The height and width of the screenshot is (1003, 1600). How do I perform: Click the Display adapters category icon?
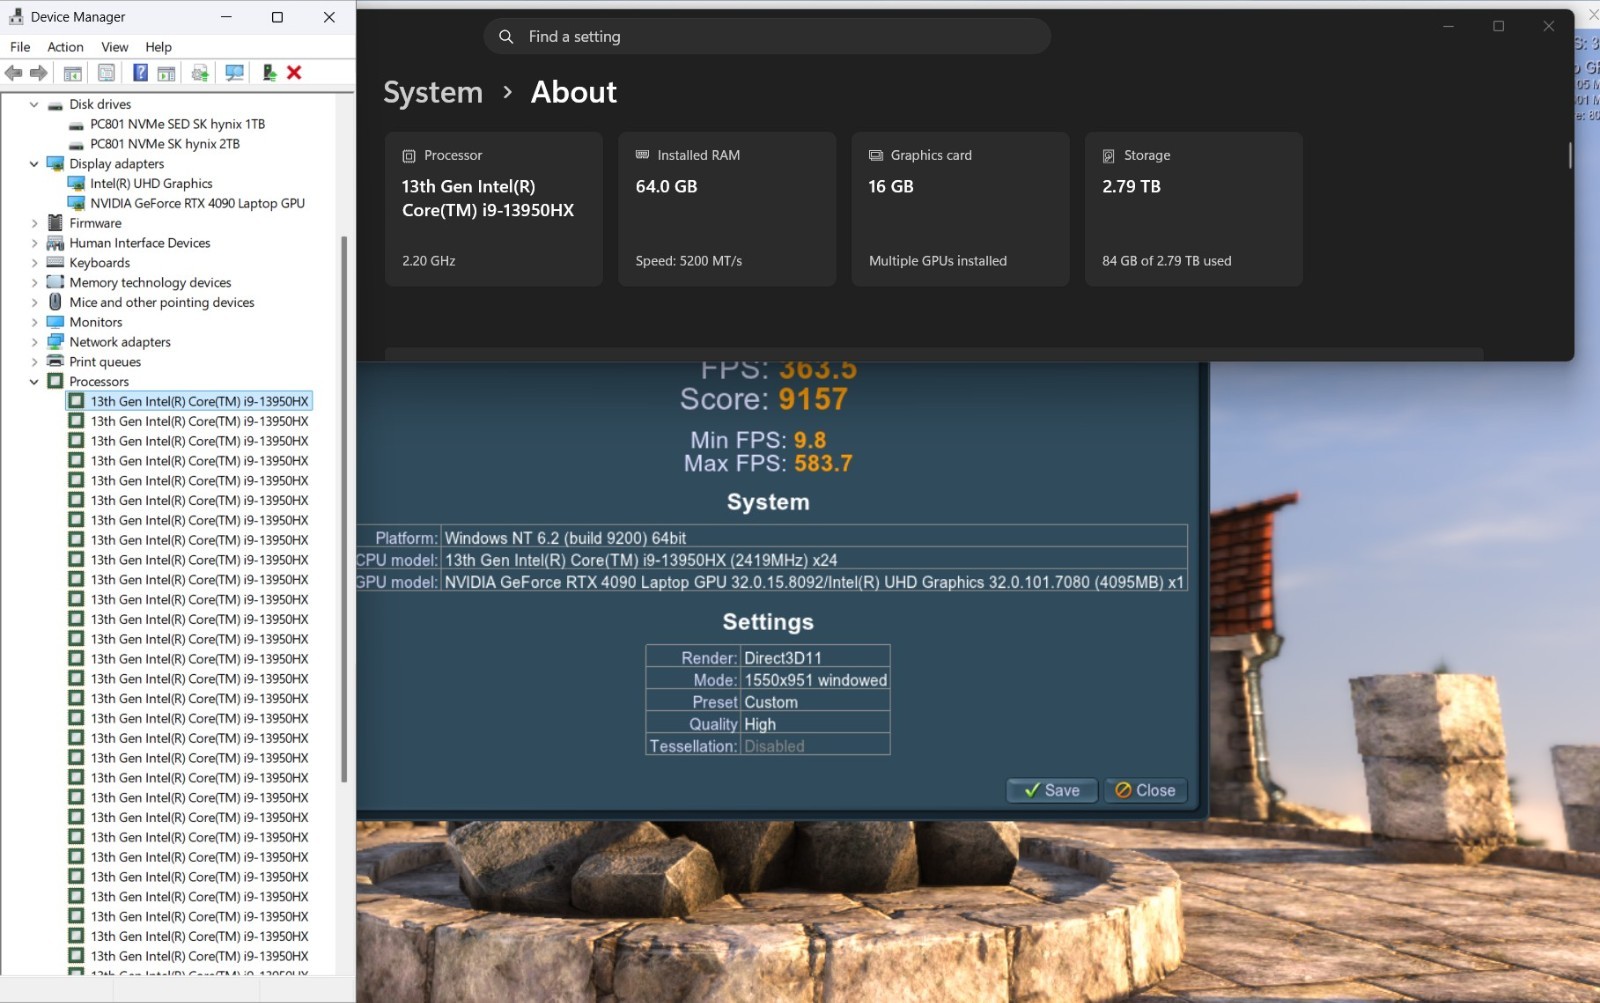55,164
